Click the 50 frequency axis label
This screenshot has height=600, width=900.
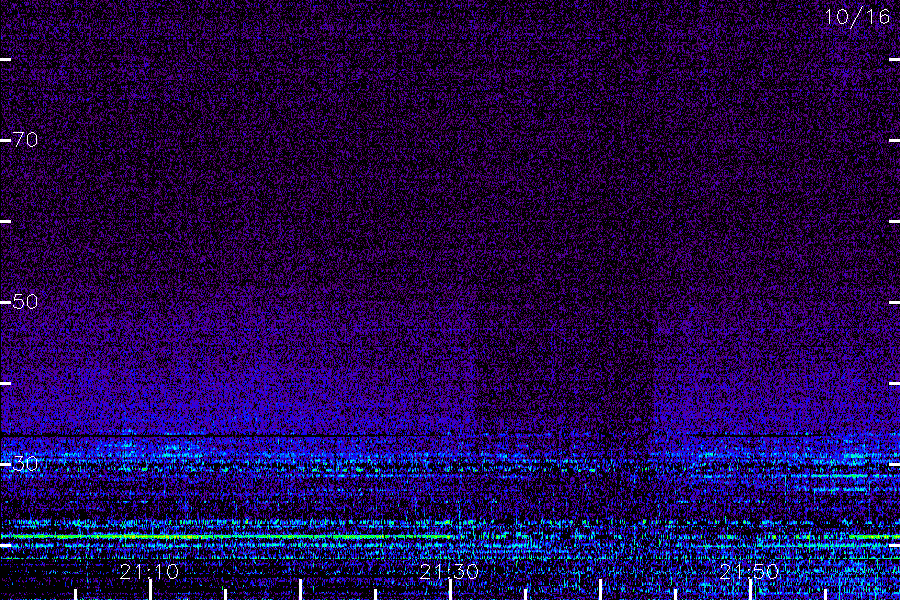(x=25, y=301)
